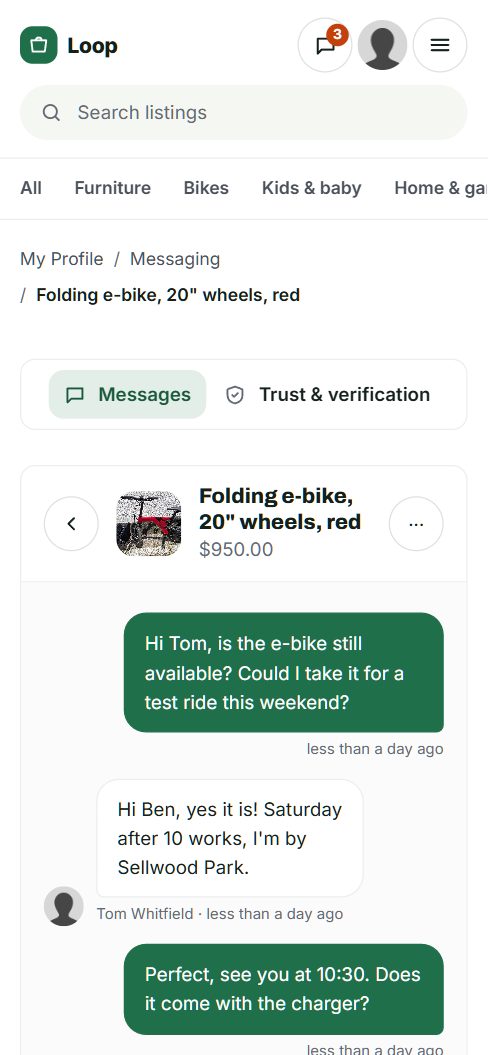Click the Search listings input field
Image resolution: width=488 pixels, height=1055 pixels.
tap(244, 112)
